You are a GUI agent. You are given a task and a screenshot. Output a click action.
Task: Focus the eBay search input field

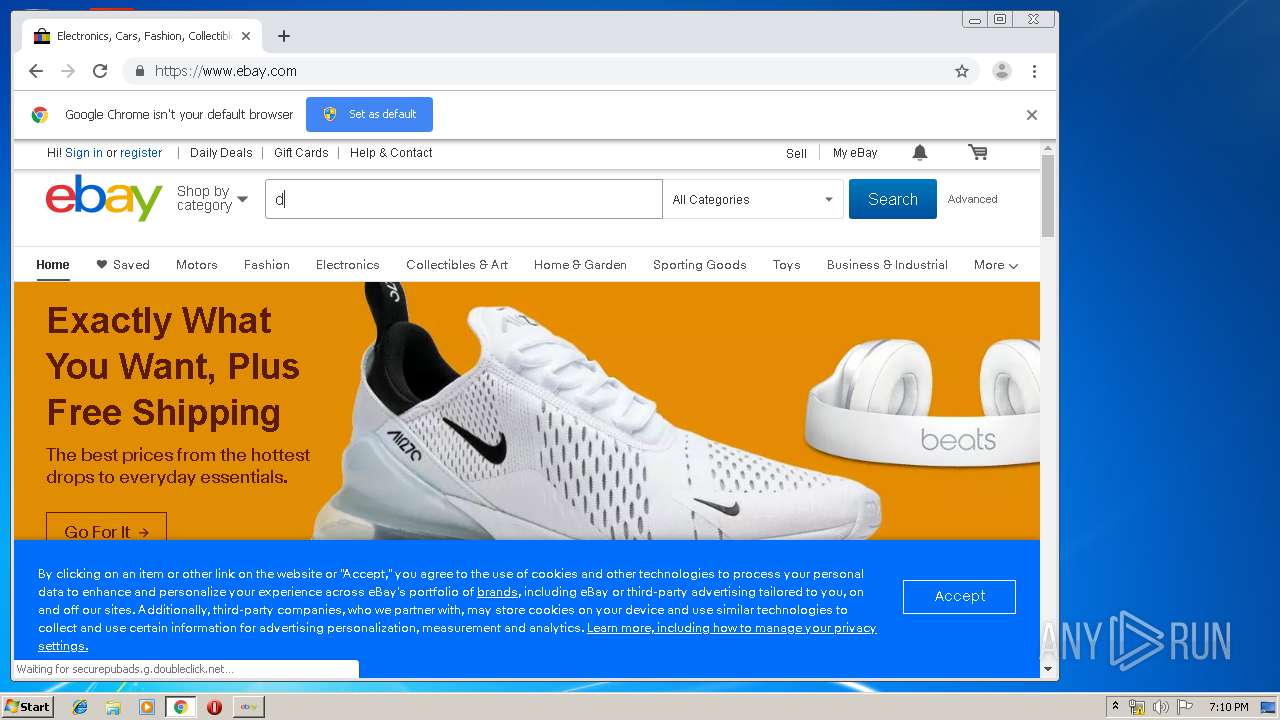[463, 199]
